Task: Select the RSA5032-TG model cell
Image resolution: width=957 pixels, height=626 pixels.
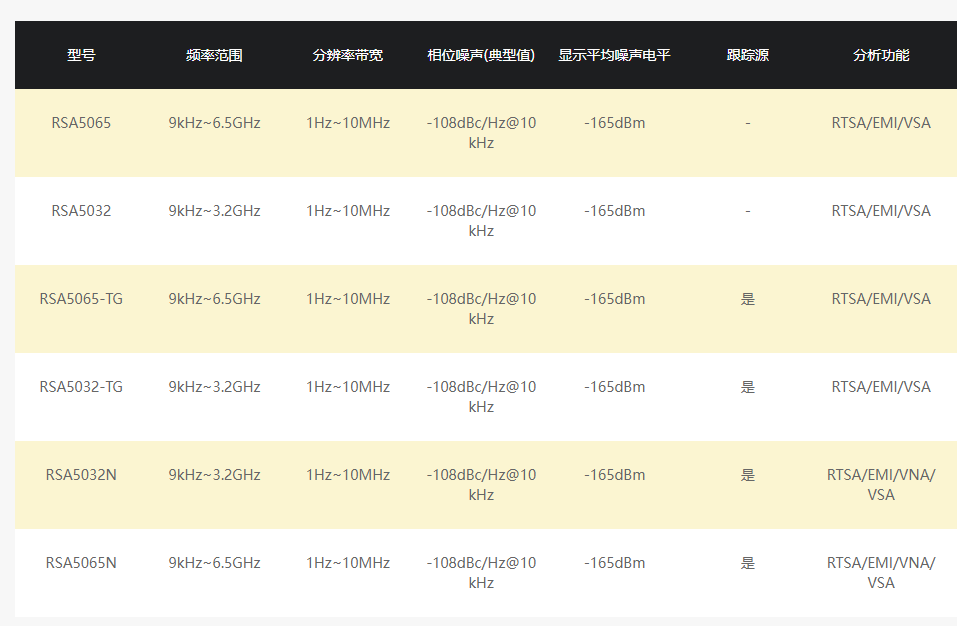Action: pos(81,386)
